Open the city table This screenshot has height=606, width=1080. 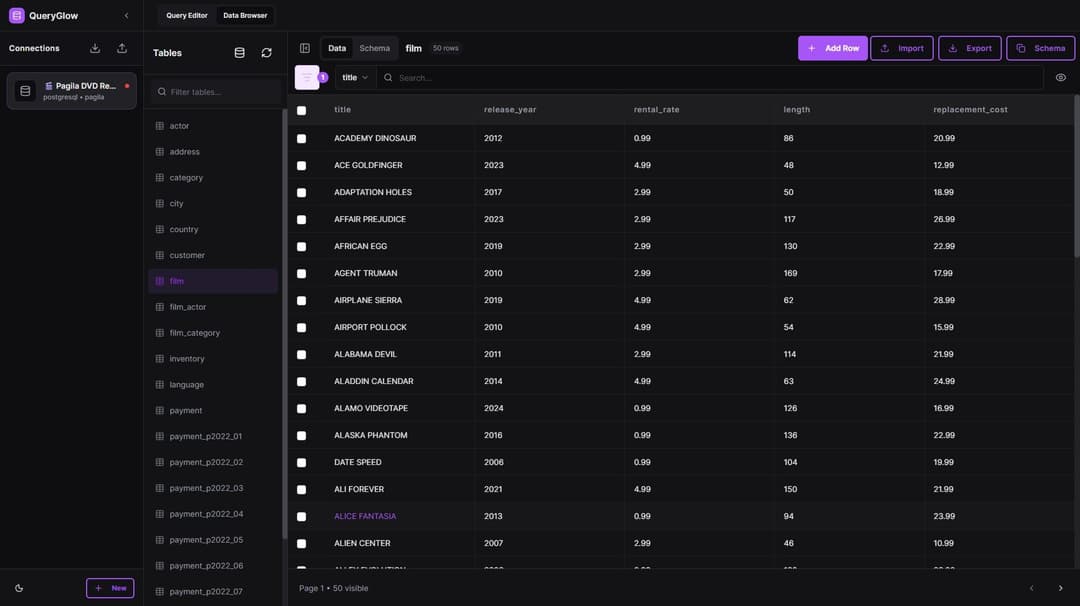(x=213, y=204)
